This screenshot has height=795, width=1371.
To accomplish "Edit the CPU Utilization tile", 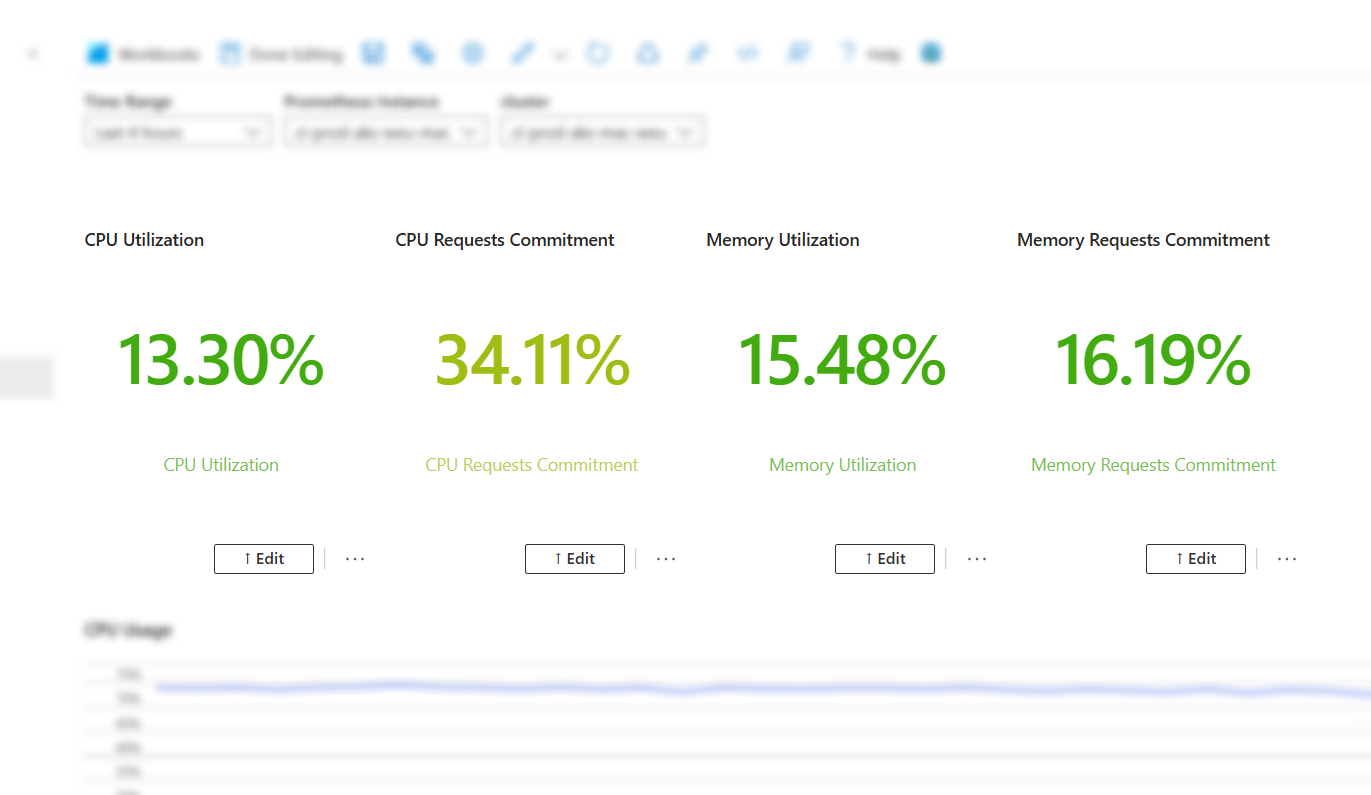I will point(264,559).
